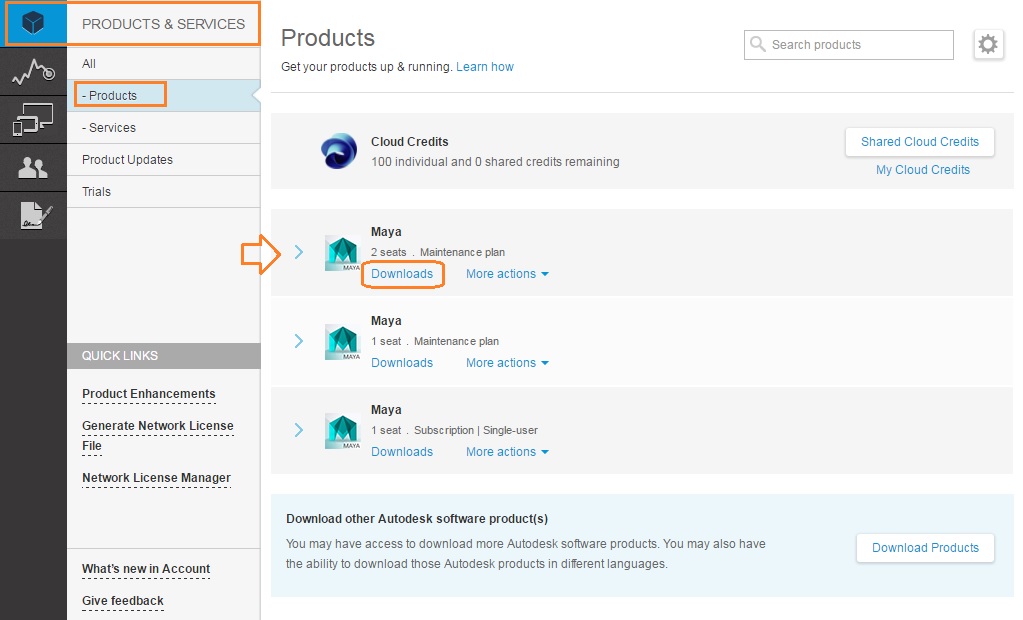Open the Products & Services cube icon

pyautogui.click(x=34, y=23)
